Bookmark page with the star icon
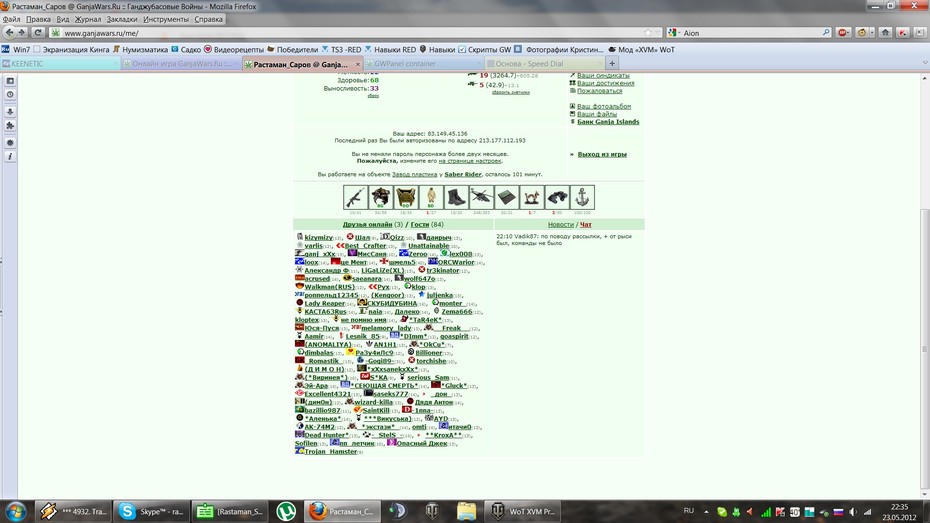The height and width of the screenshot is (523, 930). pyautogui.click(x=648, y=33)
